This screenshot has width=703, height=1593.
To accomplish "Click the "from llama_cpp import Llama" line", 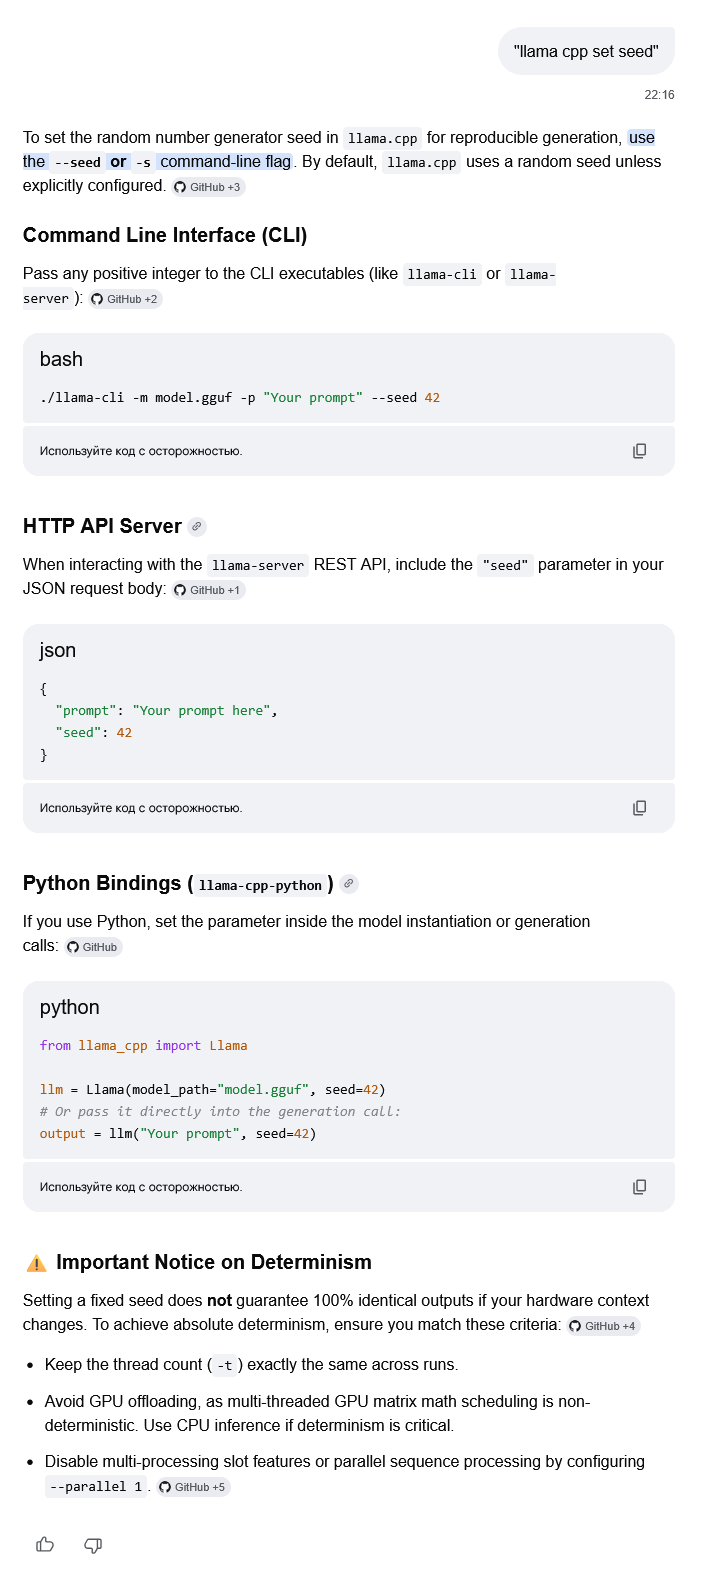I will click(x=144, y=1046).
